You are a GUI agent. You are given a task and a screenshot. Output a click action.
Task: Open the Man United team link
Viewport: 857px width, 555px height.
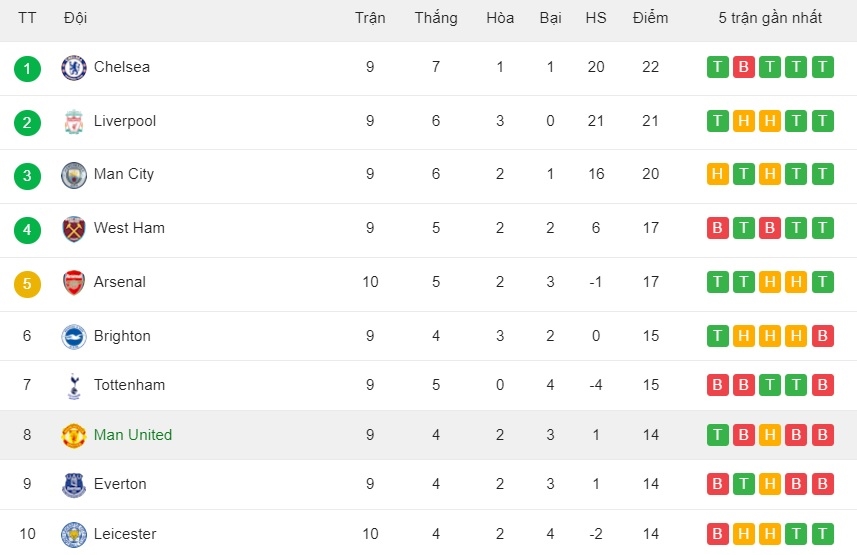tap(133, 435)
